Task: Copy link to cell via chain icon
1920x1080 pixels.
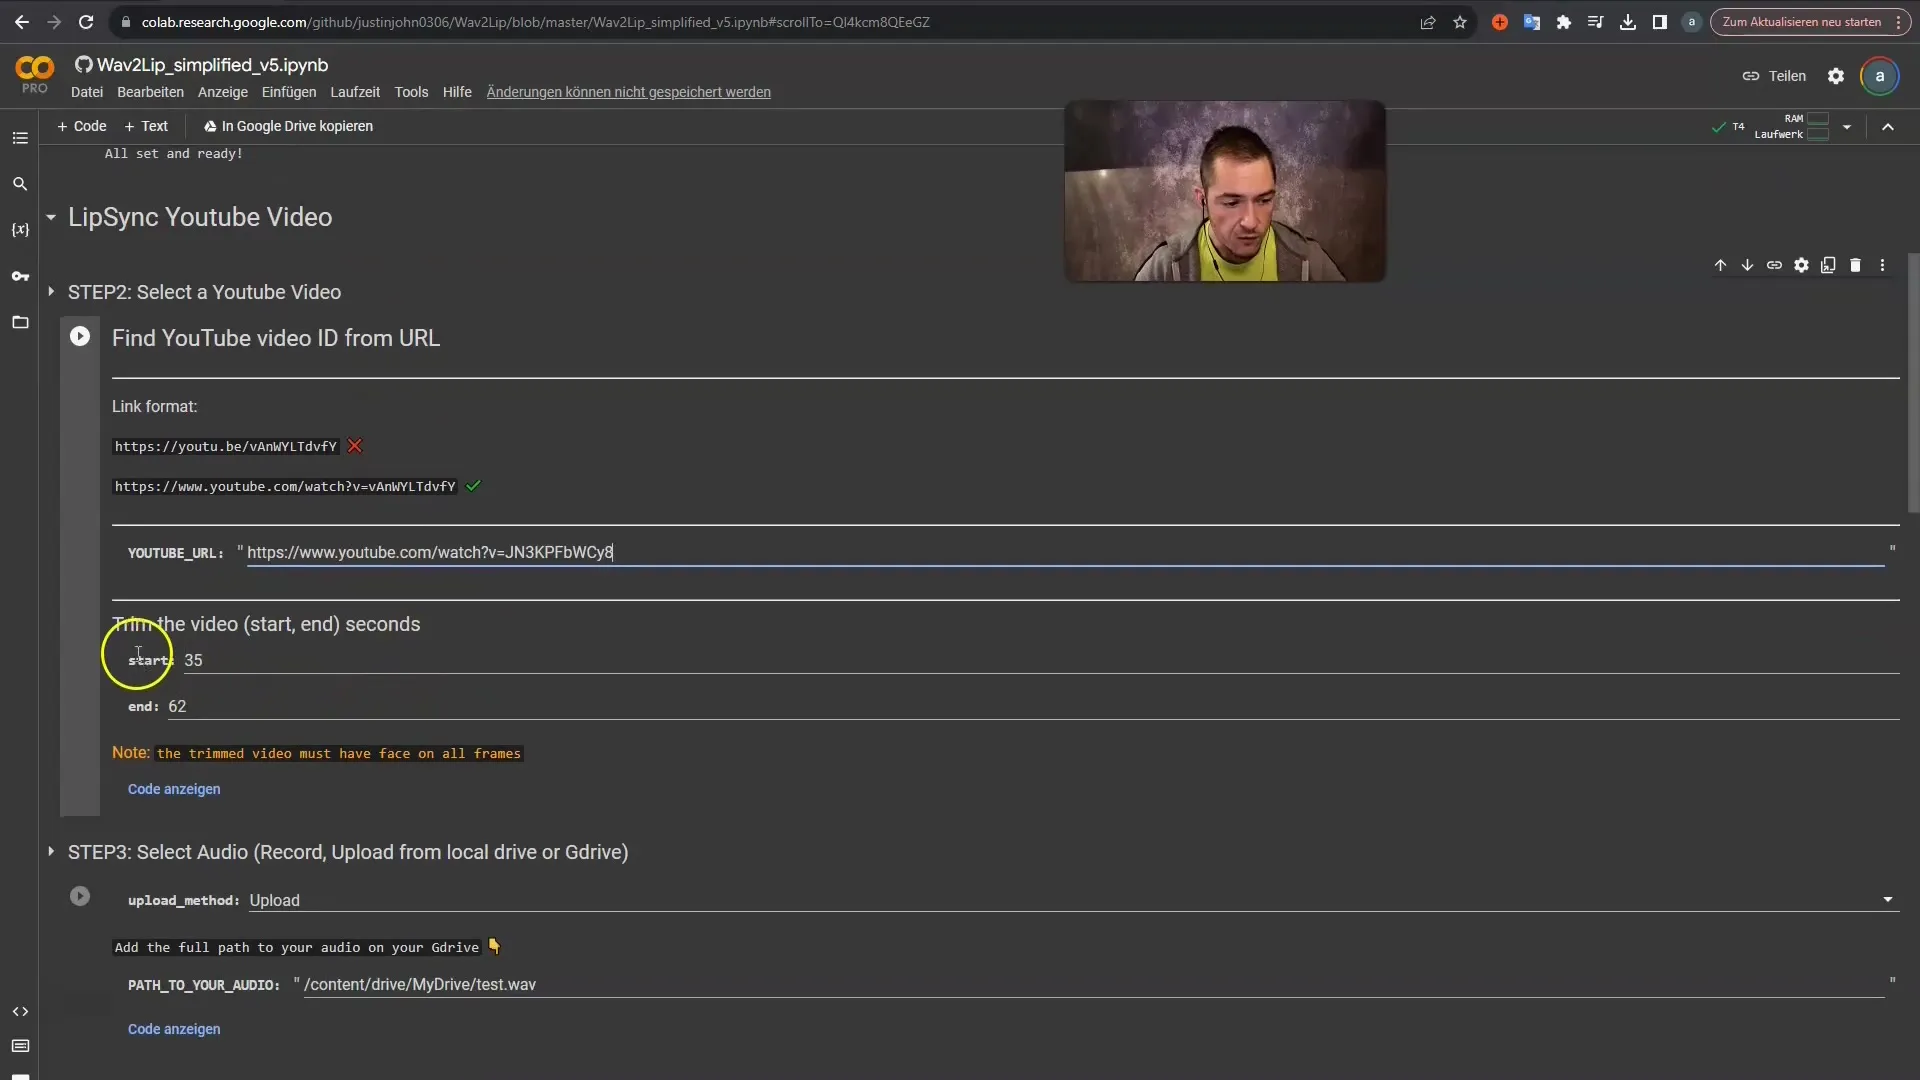Action: click(x=1774, y=265)
